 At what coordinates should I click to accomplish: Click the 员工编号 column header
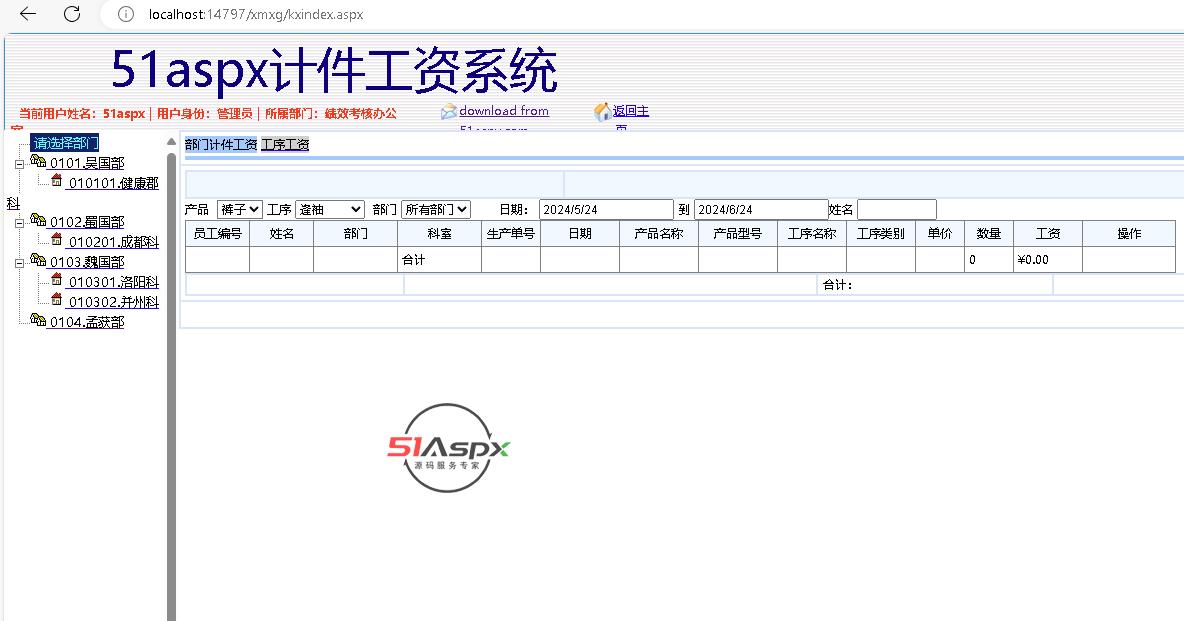217,233
